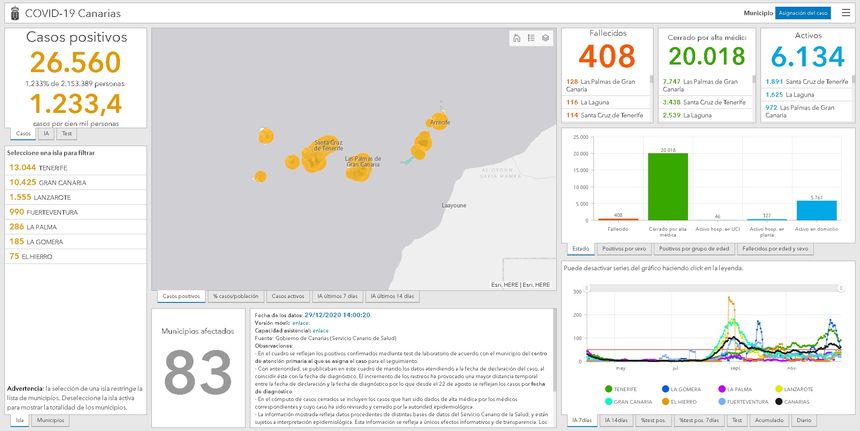This screenshot has width=860, height=431.
Task: Click the Arrecife bubble on the map
Action: click(x=437, y=122)
